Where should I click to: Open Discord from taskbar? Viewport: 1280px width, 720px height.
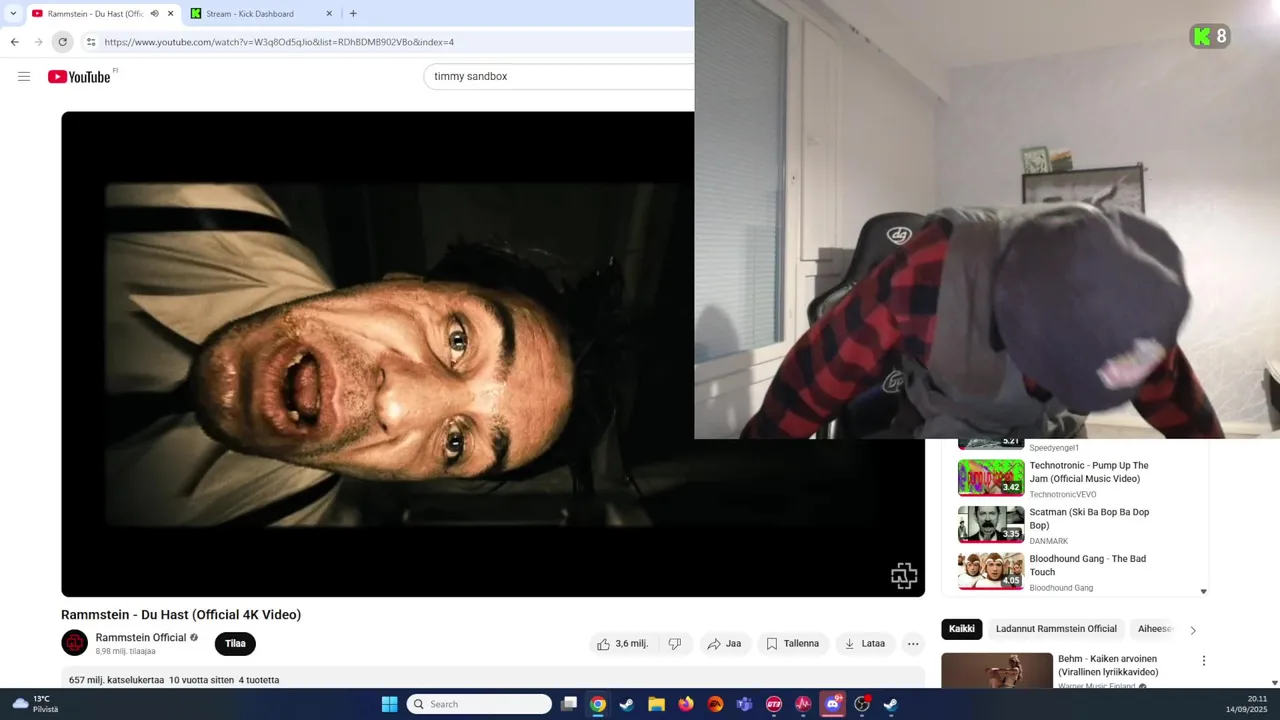tap(833, 704)
